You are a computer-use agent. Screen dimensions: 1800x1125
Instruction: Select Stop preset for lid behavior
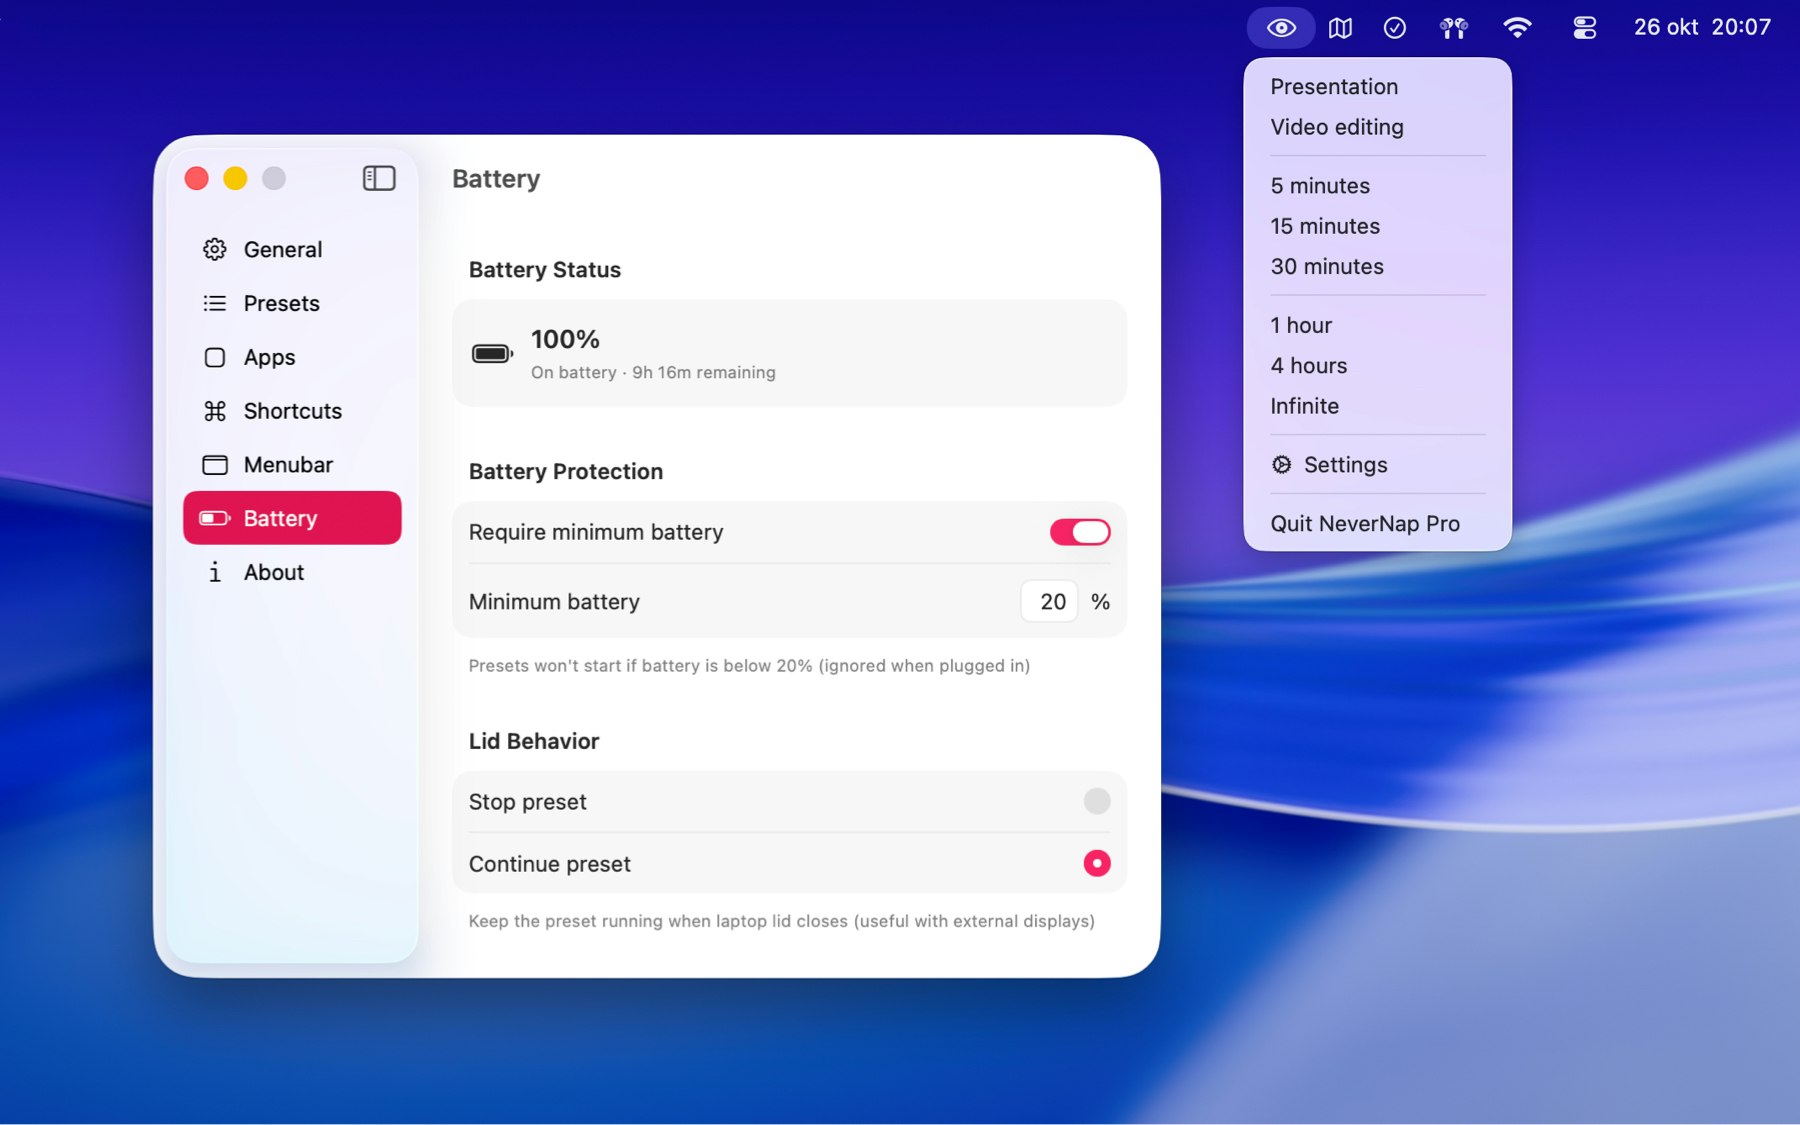point(1097,801)
